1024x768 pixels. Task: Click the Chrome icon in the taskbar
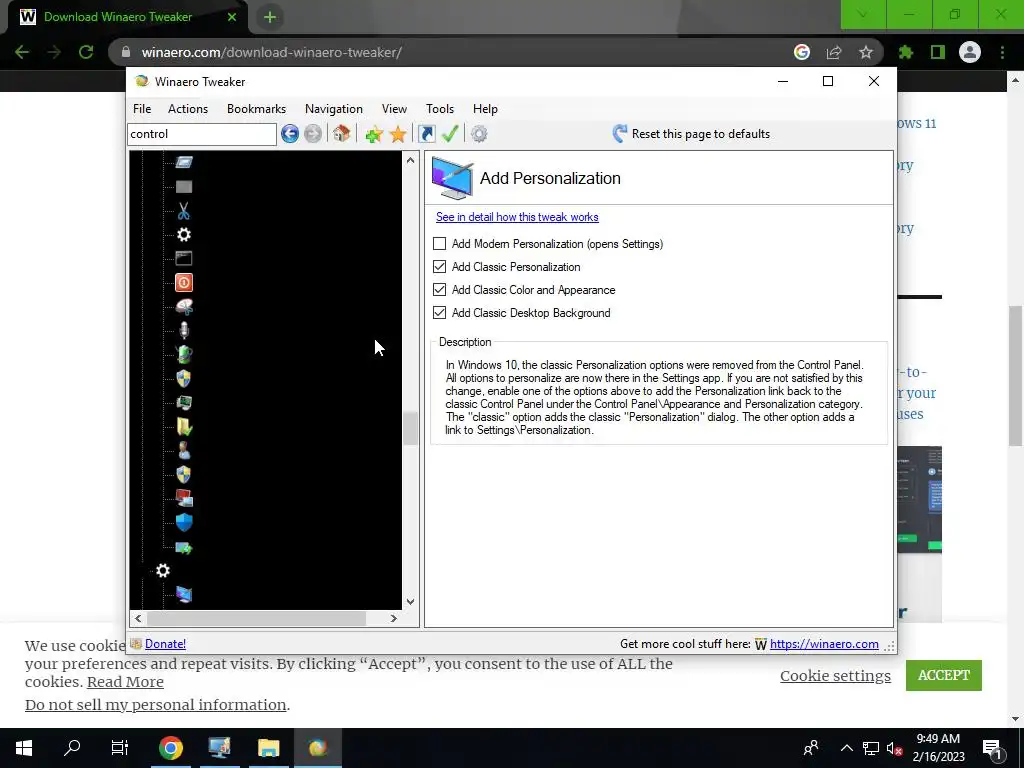(170, 748)
